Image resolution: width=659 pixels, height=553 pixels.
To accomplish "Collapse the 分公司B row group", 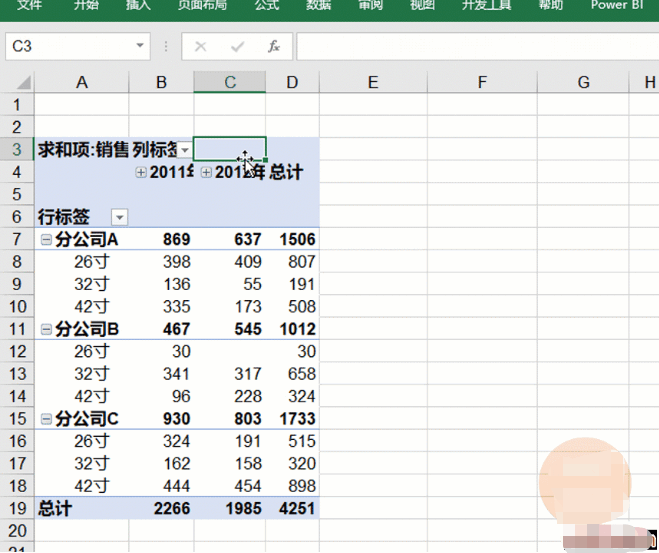I will pyautogui.click(x=46, y=329).
